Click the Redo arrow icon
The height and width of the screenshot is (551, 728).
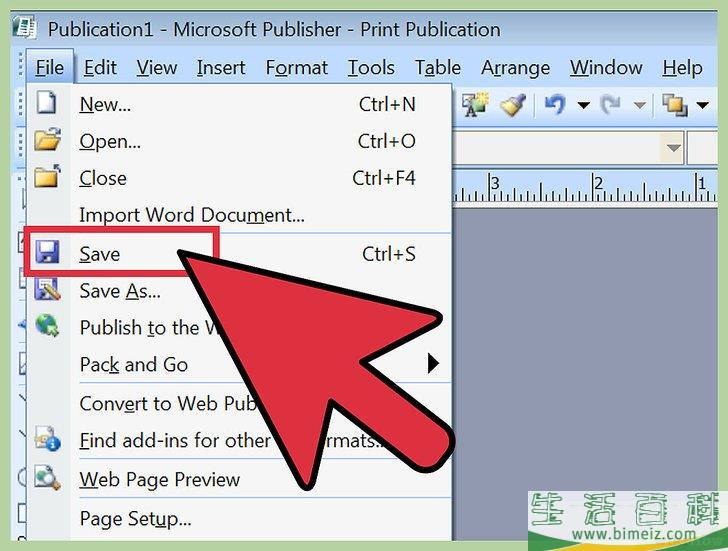click(x=611, y=104)
